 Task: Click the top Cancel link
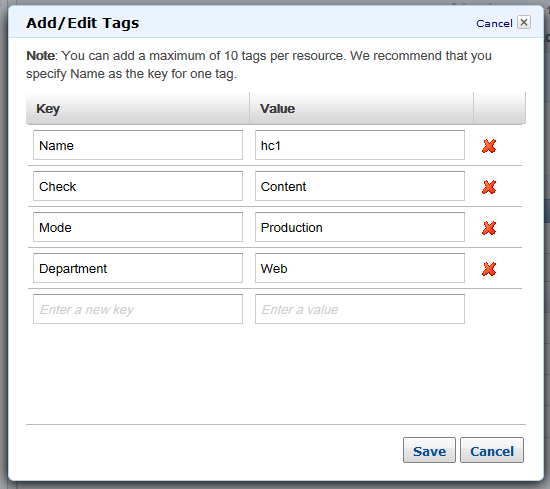[494, 24]
